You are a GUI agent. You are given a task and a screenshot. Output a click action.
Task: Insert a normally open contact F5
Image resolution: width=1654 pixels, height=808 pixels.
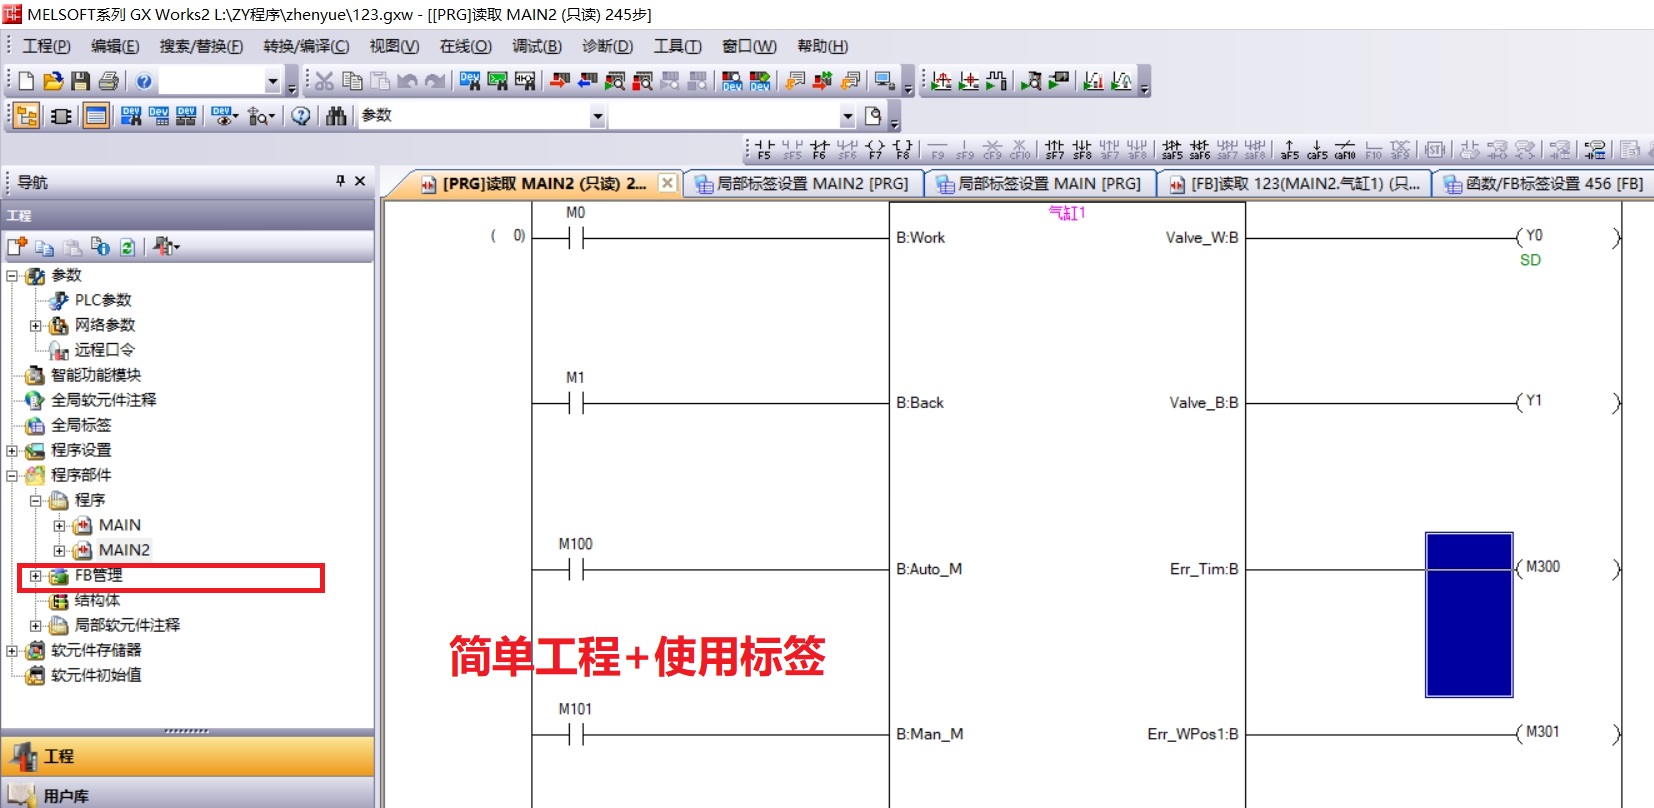click(x=765, y=150)
